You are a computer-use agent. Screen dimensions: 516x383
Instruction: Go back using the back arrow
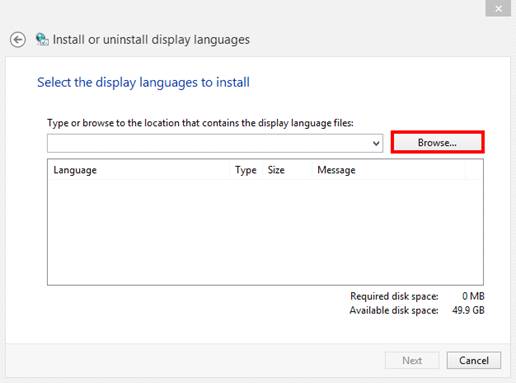coord(18,40)
